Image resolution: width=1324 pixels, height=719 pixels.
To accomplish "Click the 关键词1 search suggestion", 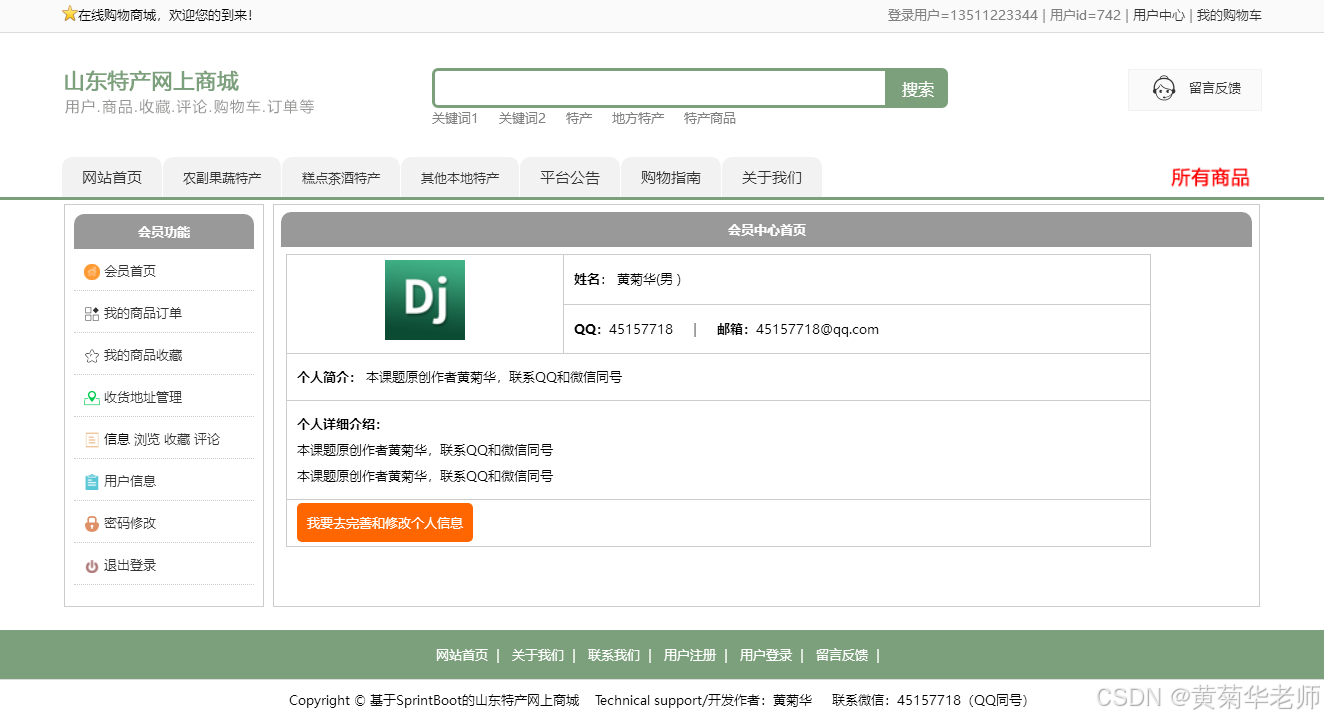I will pos(455,118).
